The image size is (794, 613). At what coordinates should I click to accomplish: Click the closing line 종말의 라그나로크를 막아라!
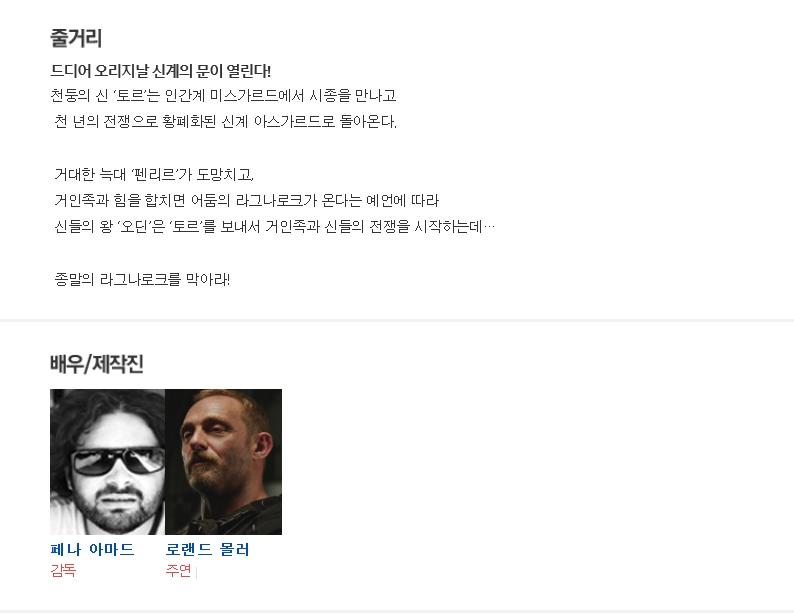point(142,279)
